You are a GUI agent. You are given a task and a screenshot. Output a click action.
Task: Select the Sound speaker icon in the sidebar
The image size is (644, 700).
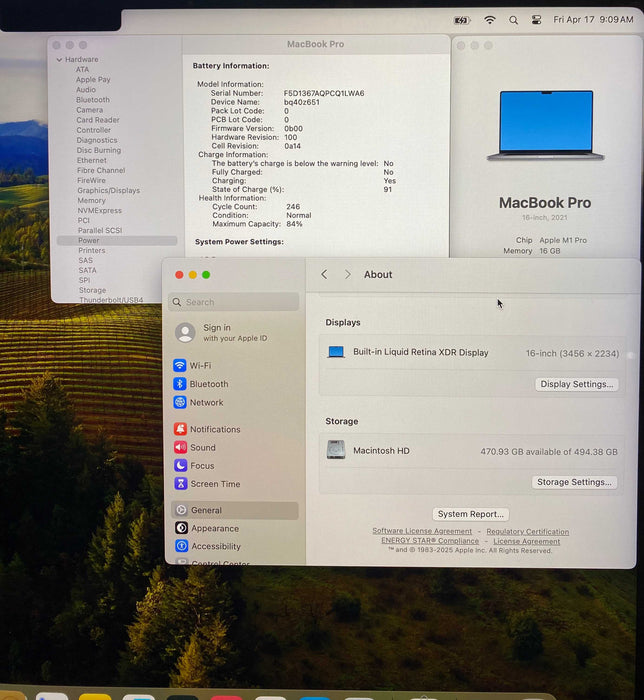pos(180,447)
